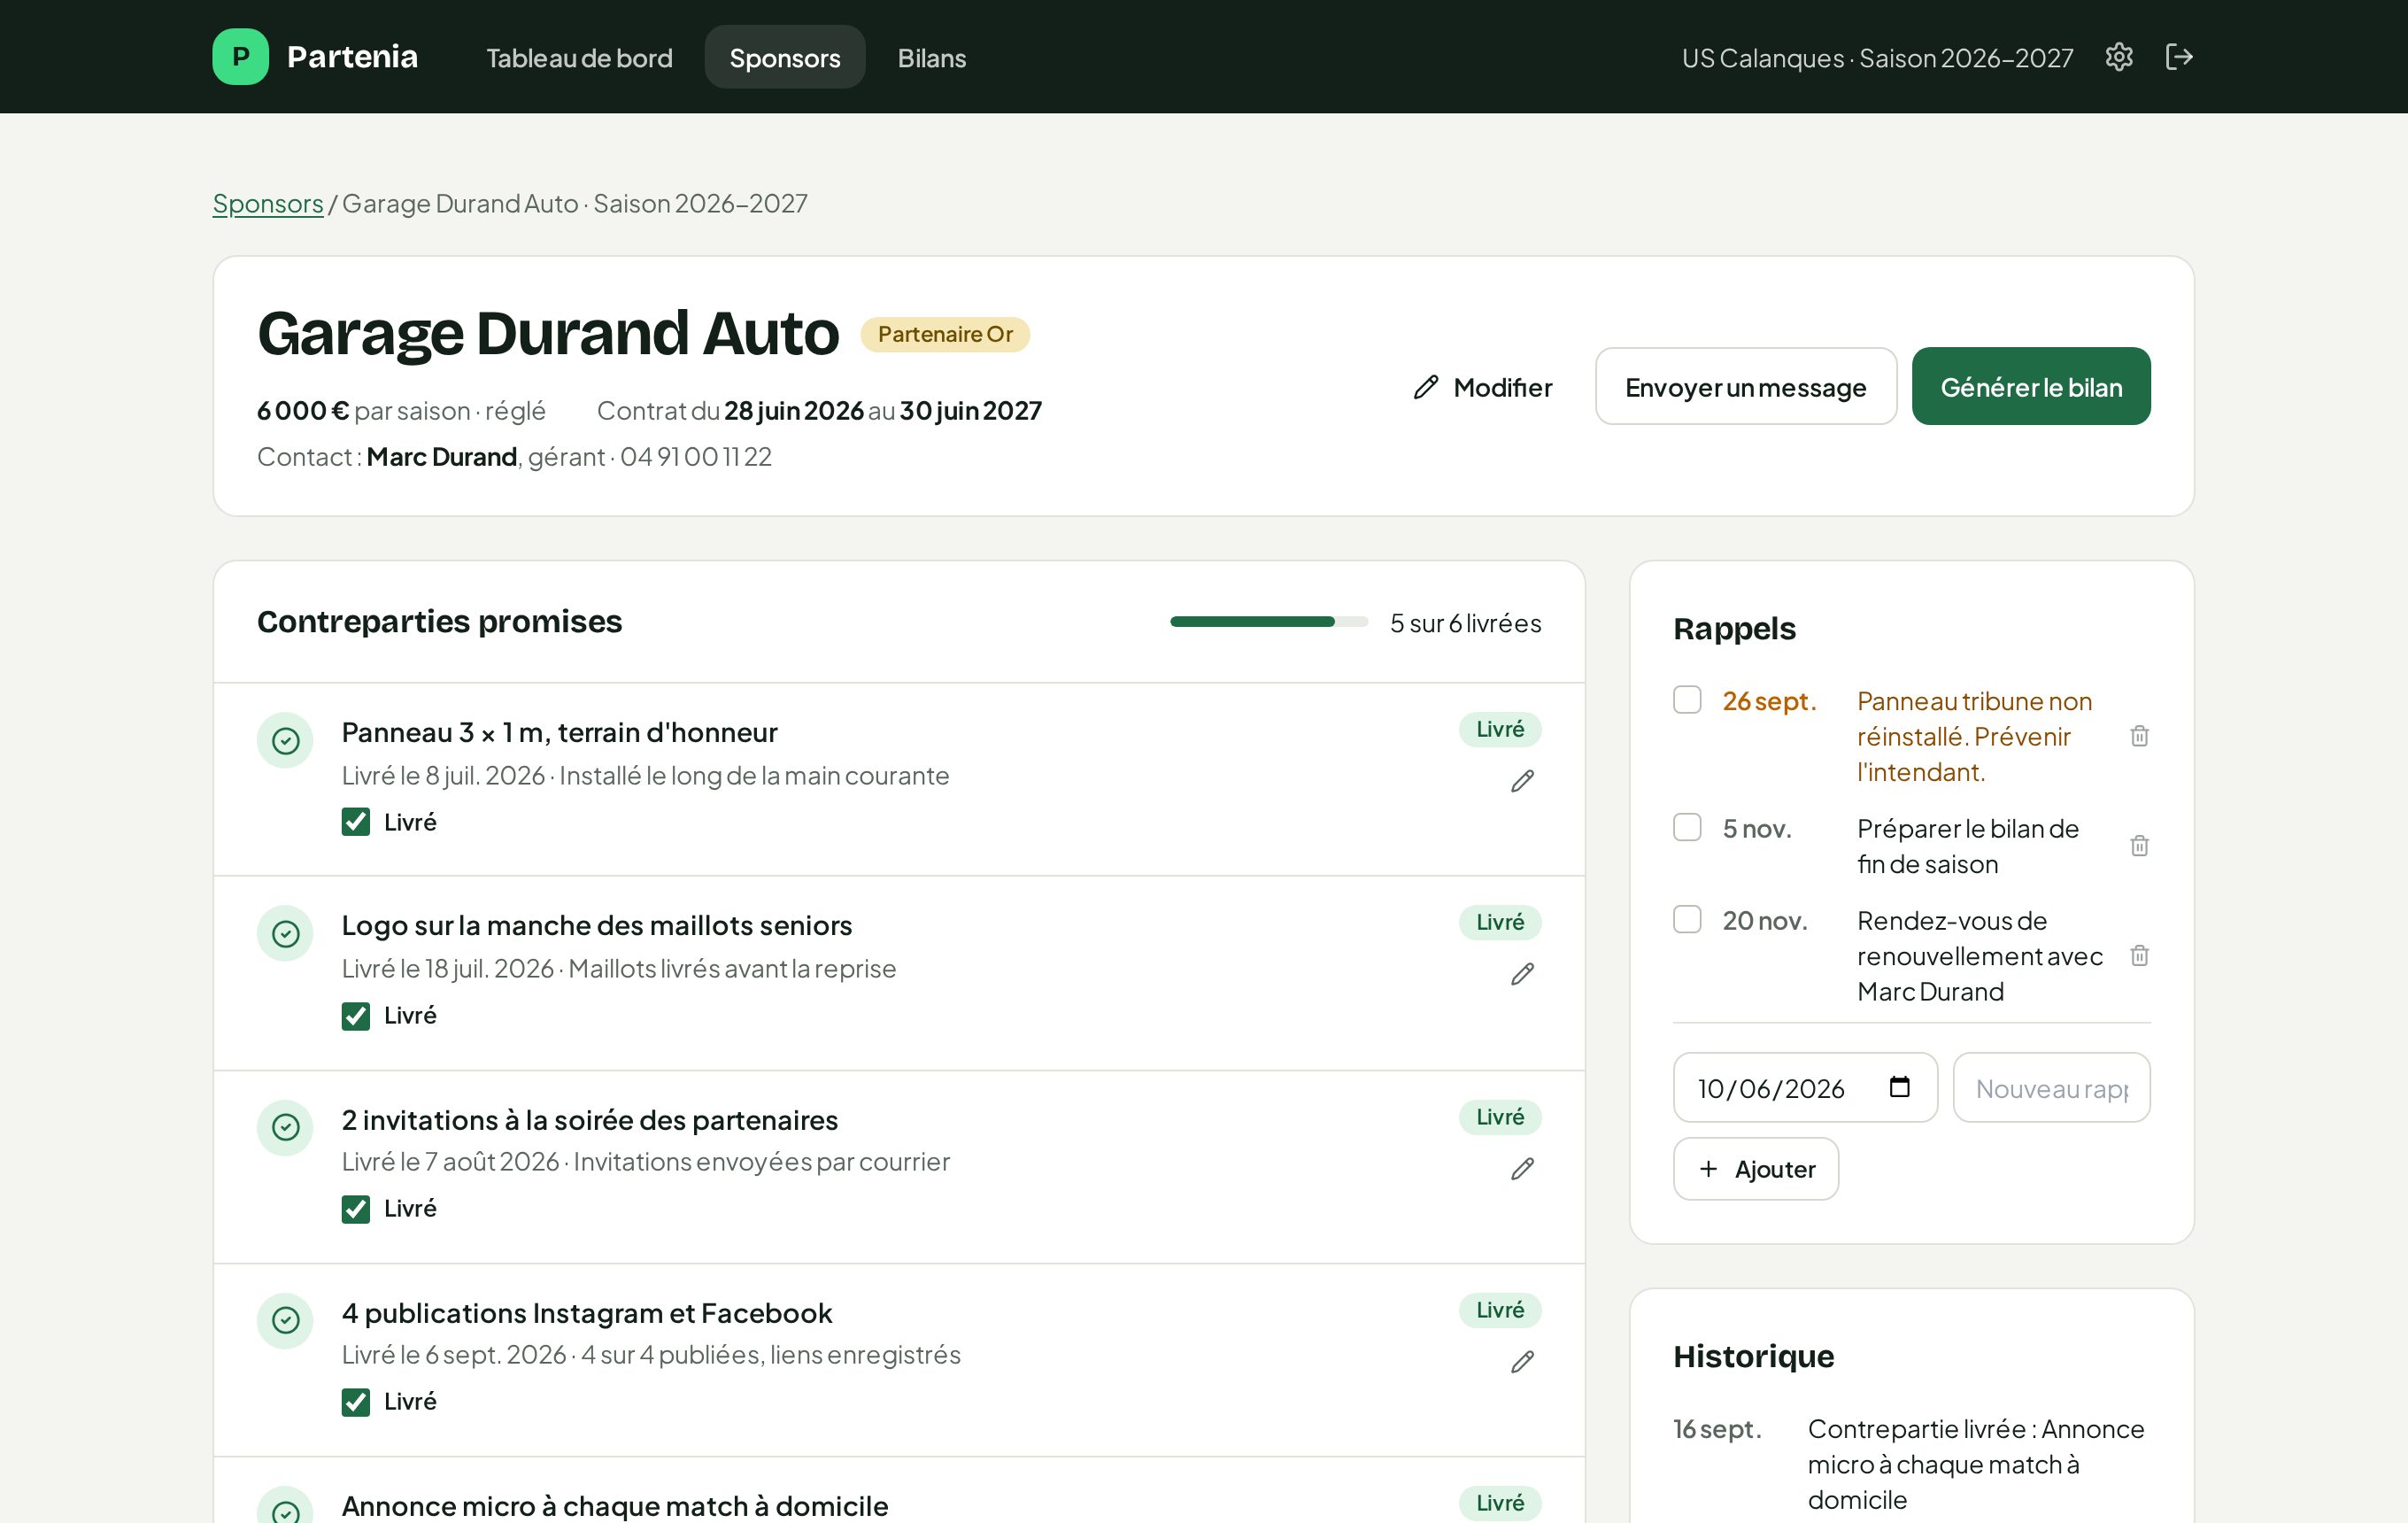The image size is (2408, 1523).
Task: Click status circle icon beside Logo sur la manche
Action: (285, 933)
